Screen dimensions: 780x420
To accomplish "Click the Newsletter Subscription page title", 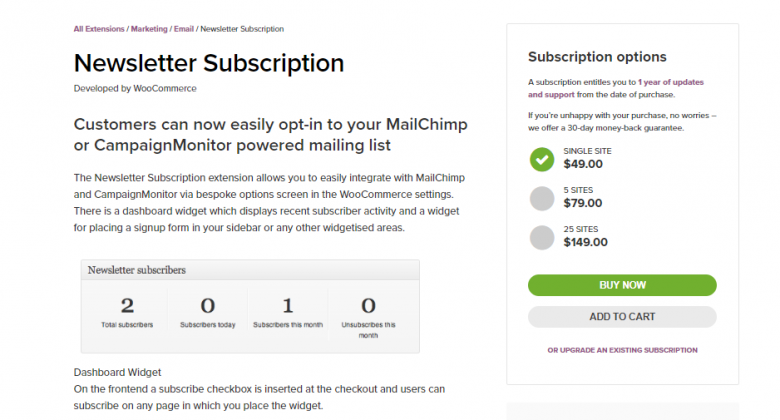I will click(208, 63).
